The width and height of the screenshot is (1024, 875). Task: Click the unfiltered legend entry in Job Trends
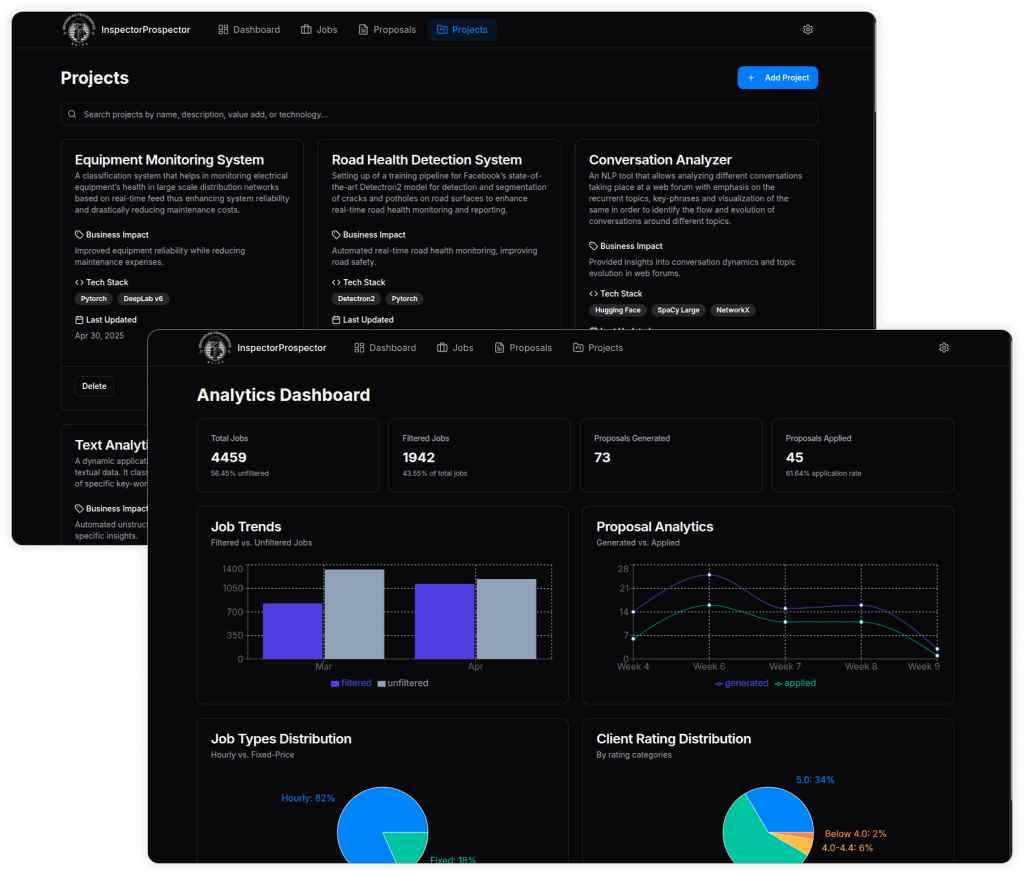click(403, 683)
